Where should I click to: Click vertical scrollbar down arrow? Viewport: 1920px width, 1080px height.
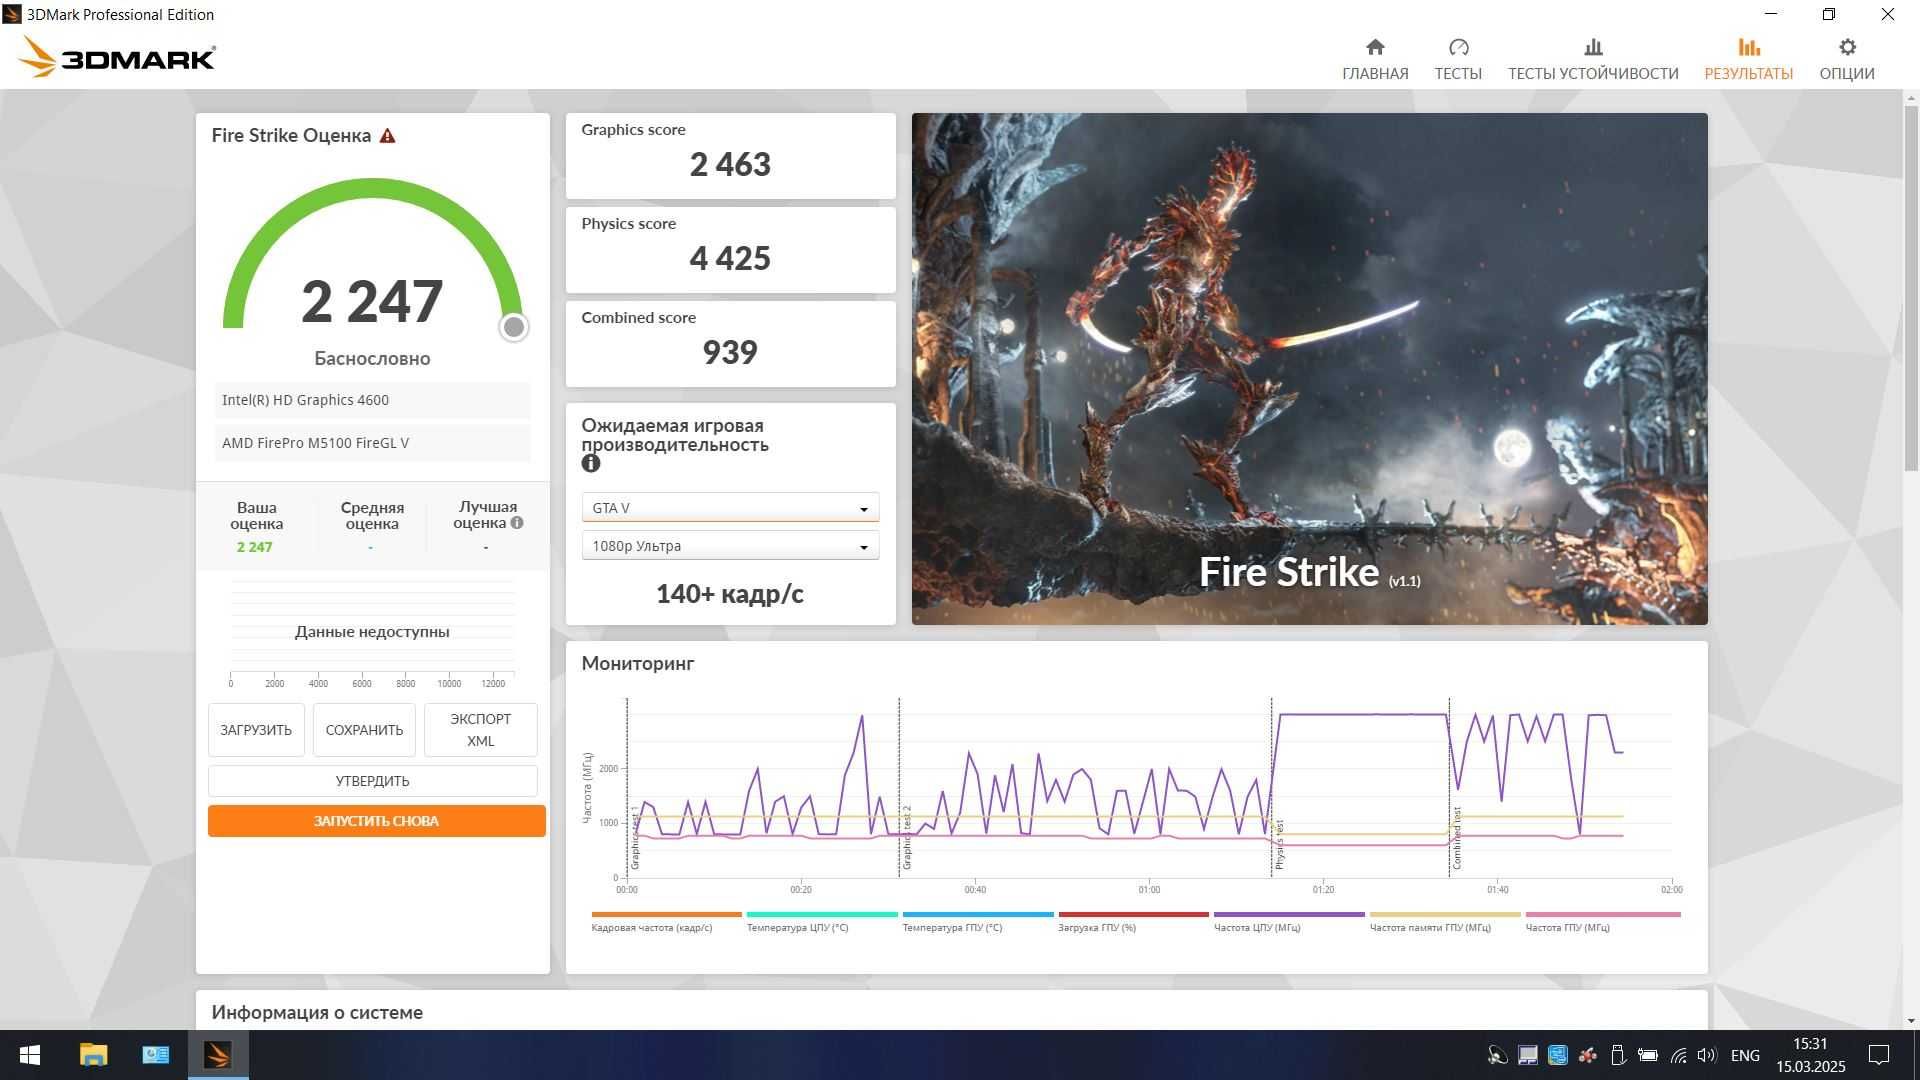point(1911,1021)
